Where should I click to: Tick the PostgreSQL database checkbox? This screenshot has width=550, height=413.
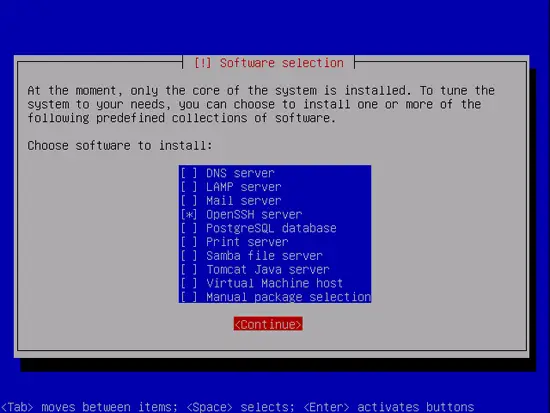[x=189, y=228]
